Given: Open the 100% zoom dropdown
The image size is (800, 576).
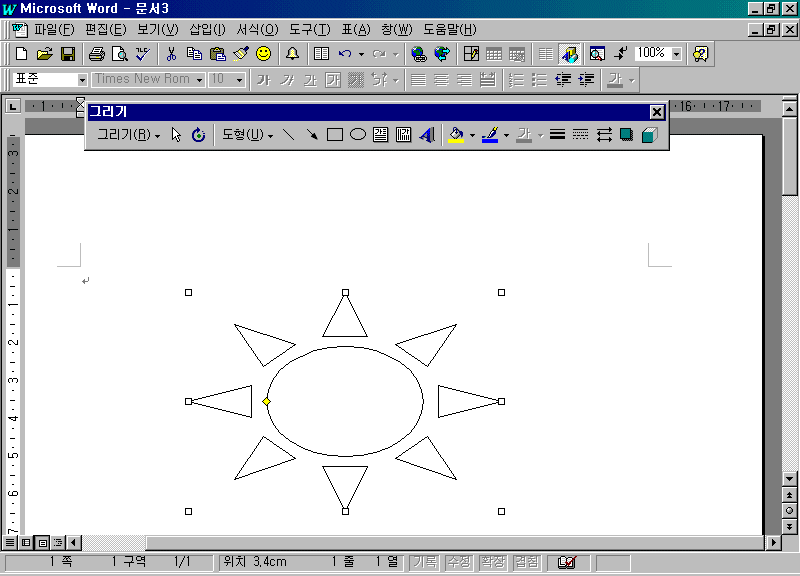Looking at the screenshot, I should click(x=677, y=54).
